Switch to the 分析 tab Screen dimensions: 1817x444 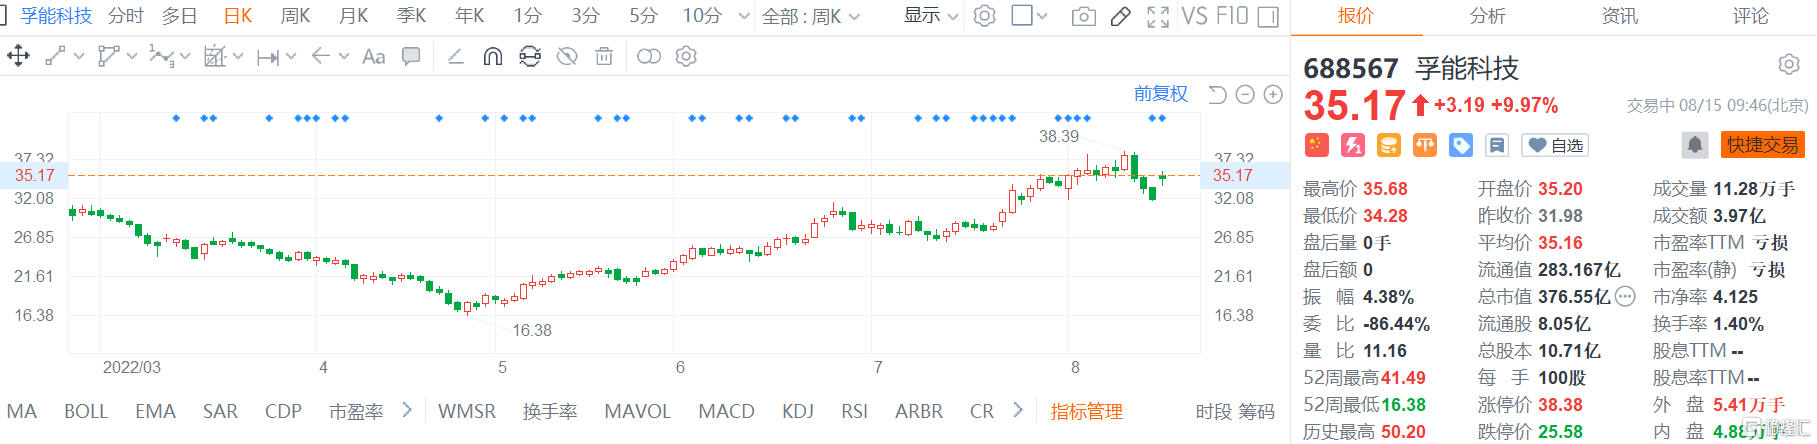click(x=1487, y=16)
